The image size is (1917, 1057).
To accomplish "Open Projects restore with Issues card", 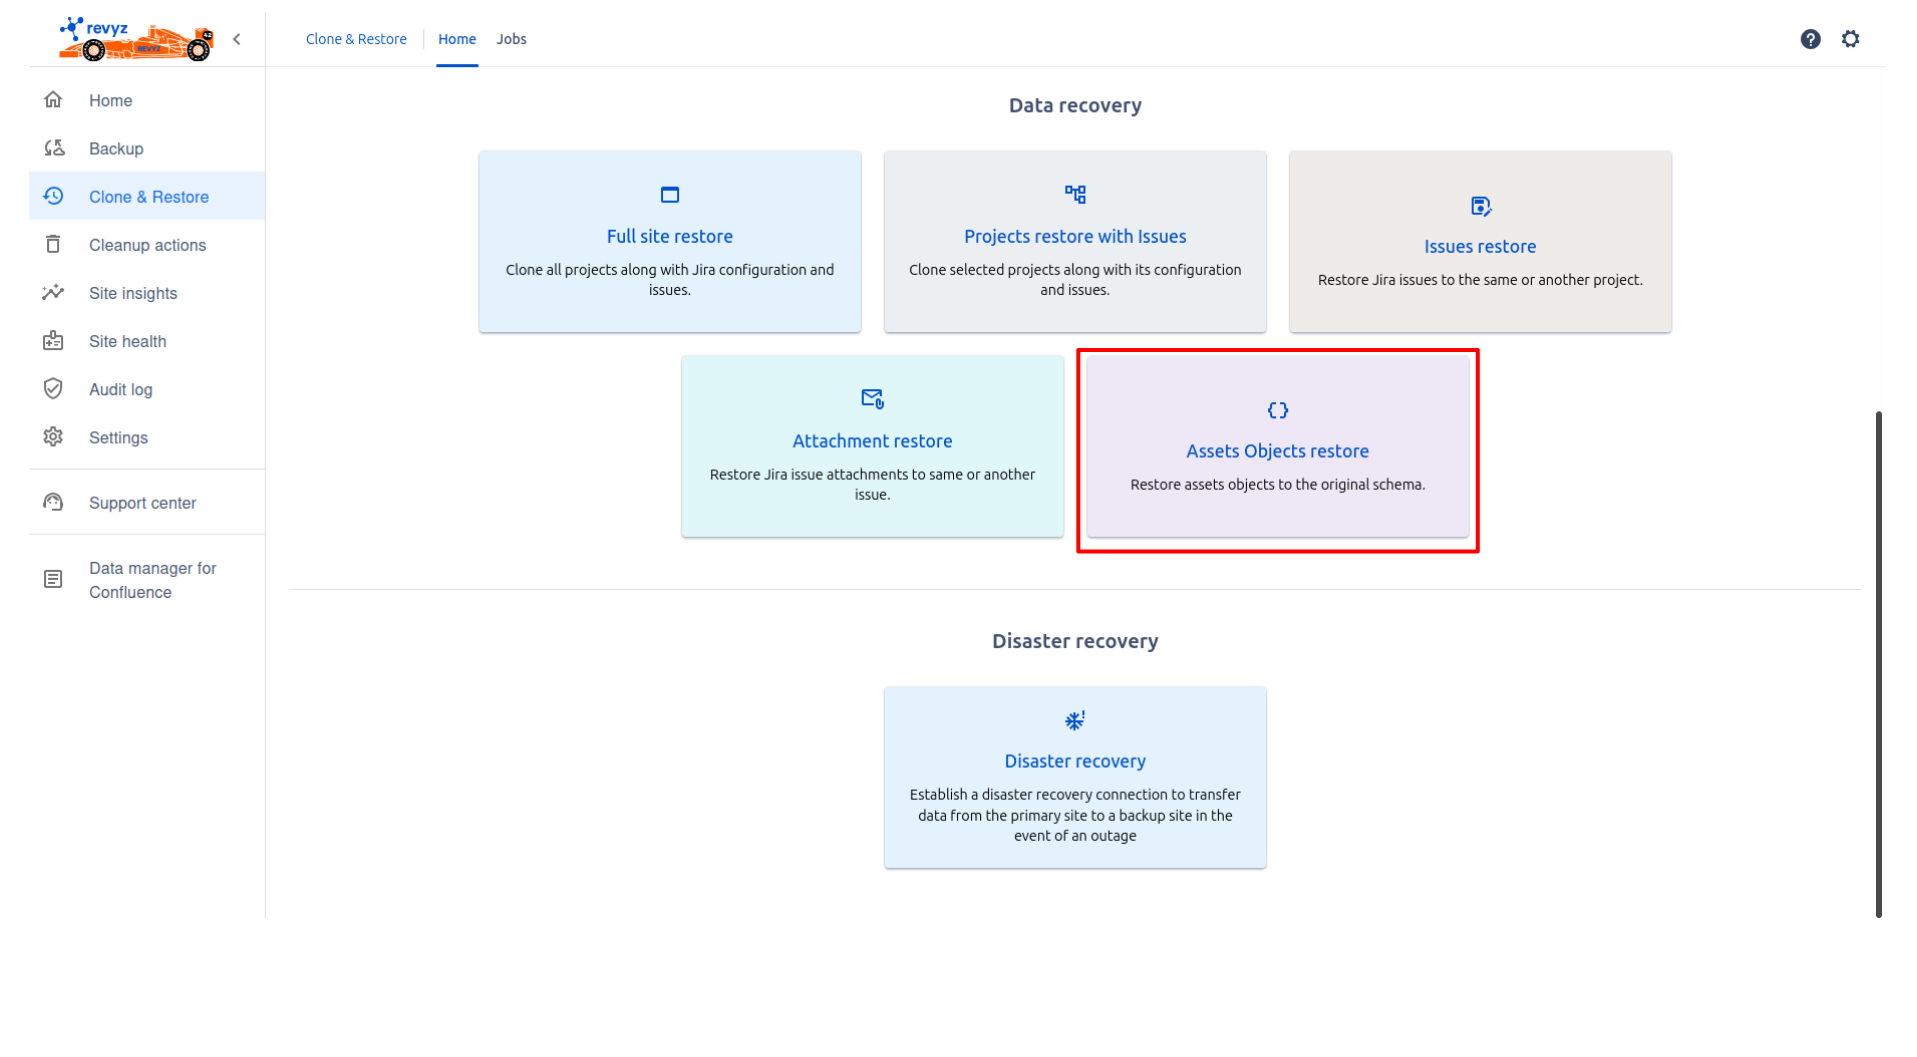I will (1074, 242).
